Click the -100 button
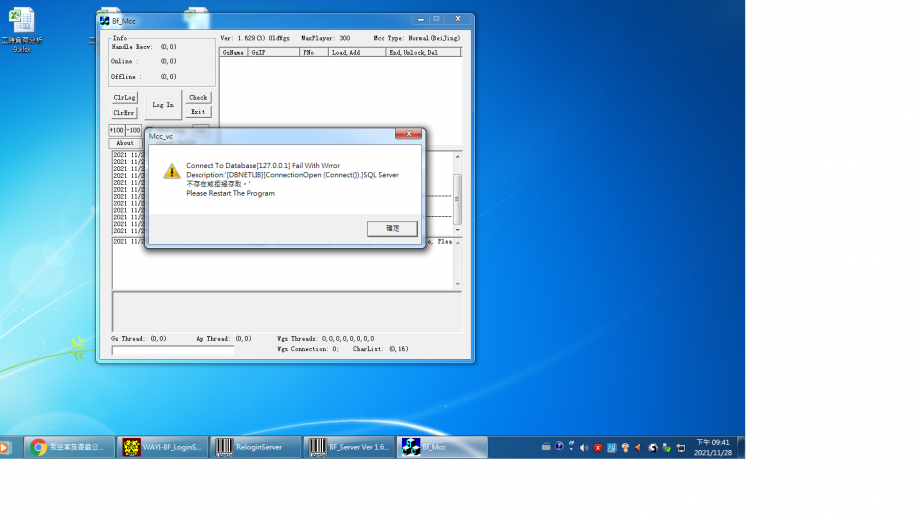 133,130
